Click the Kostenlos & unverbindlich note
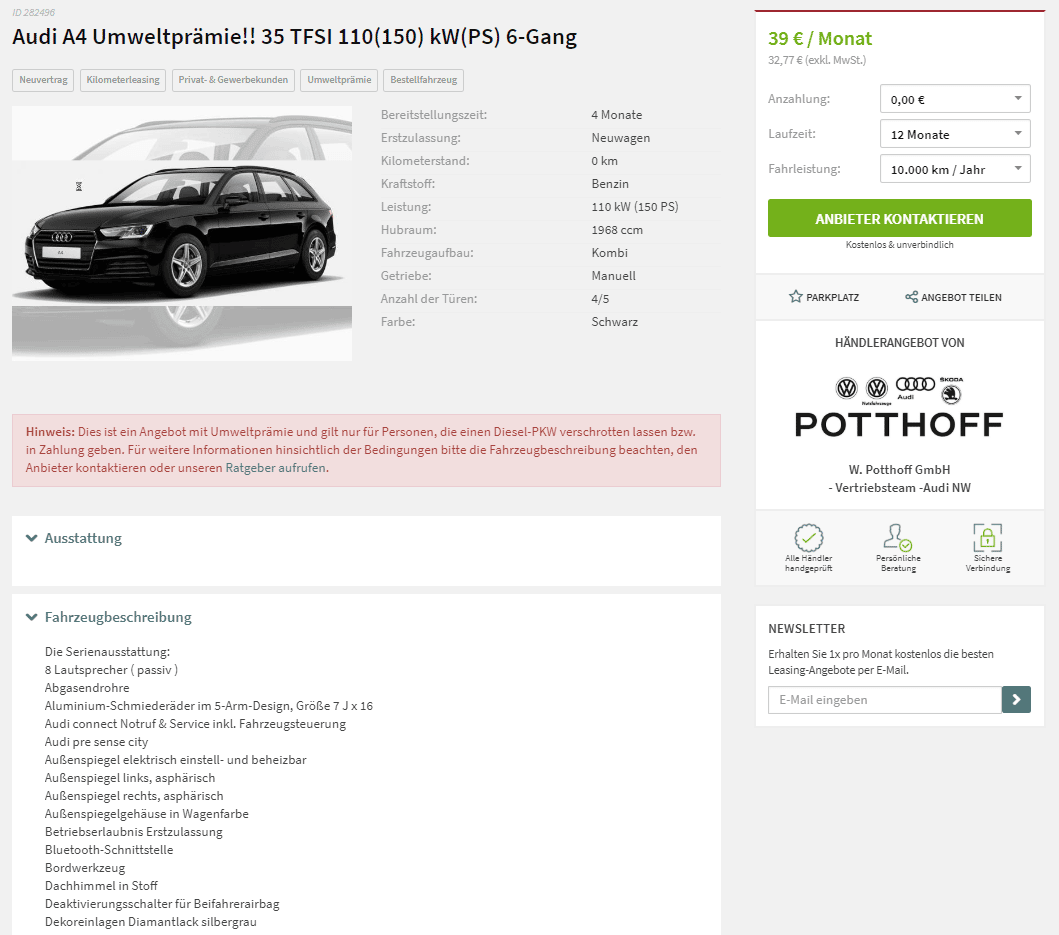 coord(900,245)
